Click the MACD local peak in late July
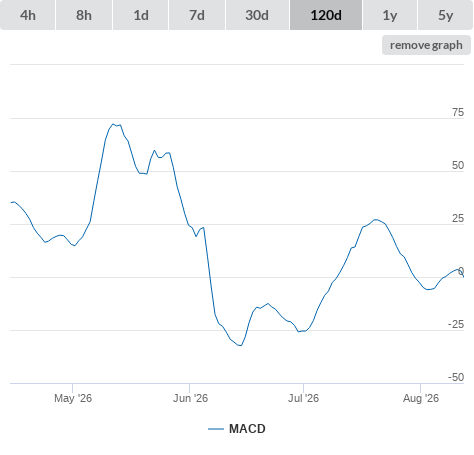 pos(376,220)
